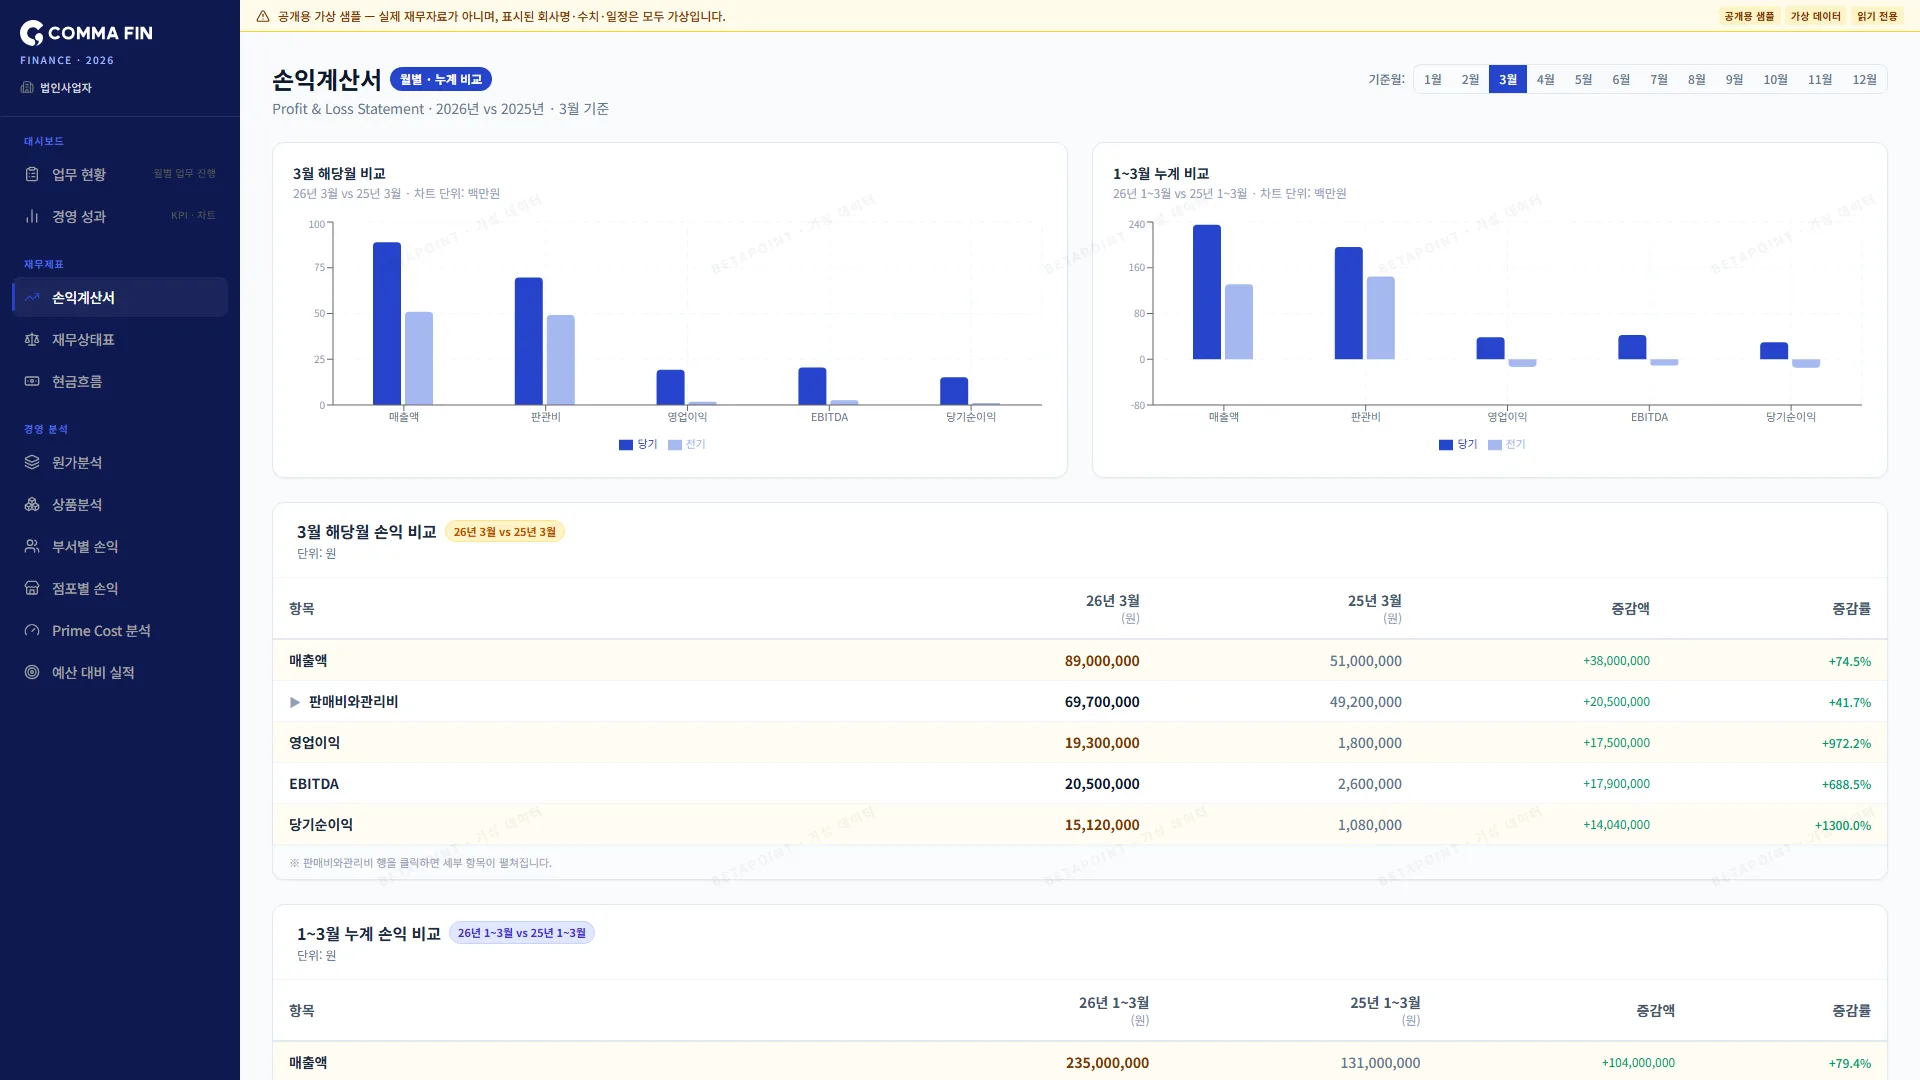Open the 재무상태표 menu item
This screenshot has width=1920, height=1080.
pos(120,340)
